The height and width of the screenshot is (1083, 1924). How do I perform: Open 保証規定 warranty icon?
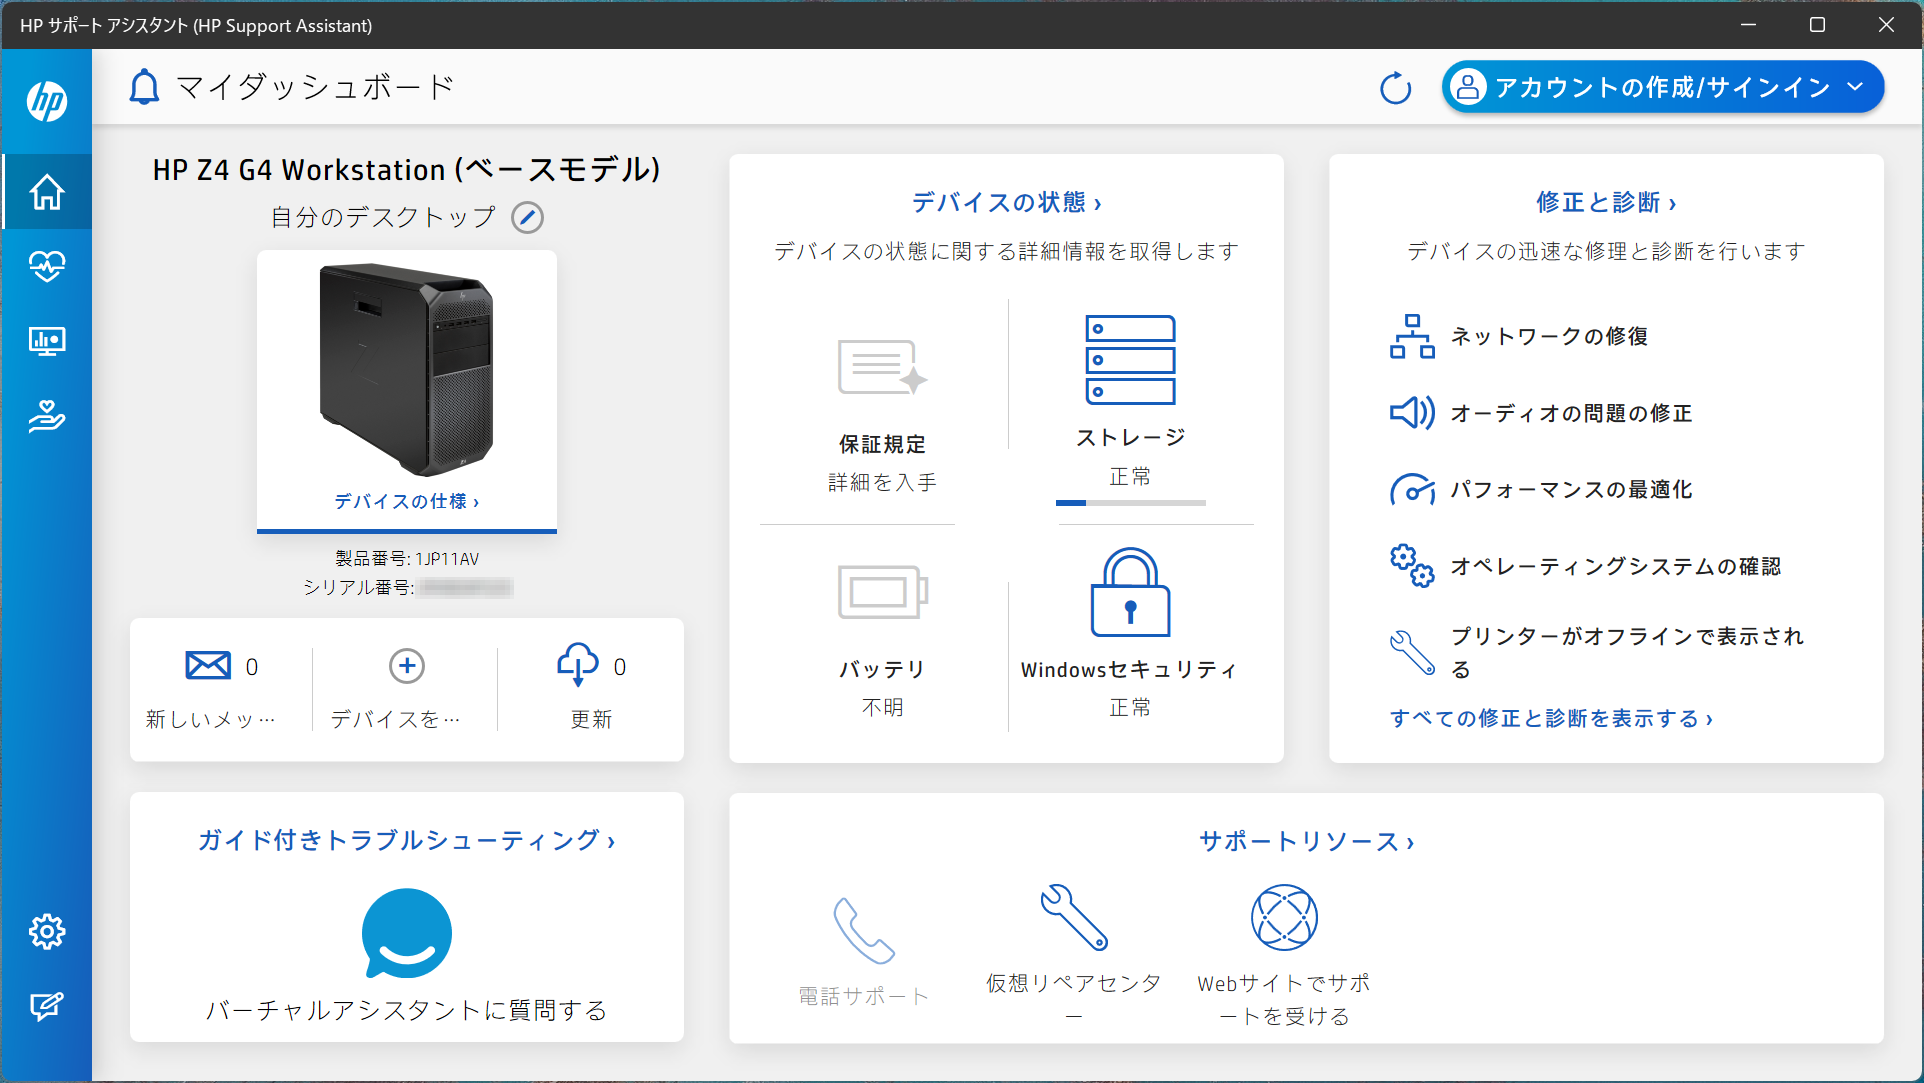[x=882, y=367]
